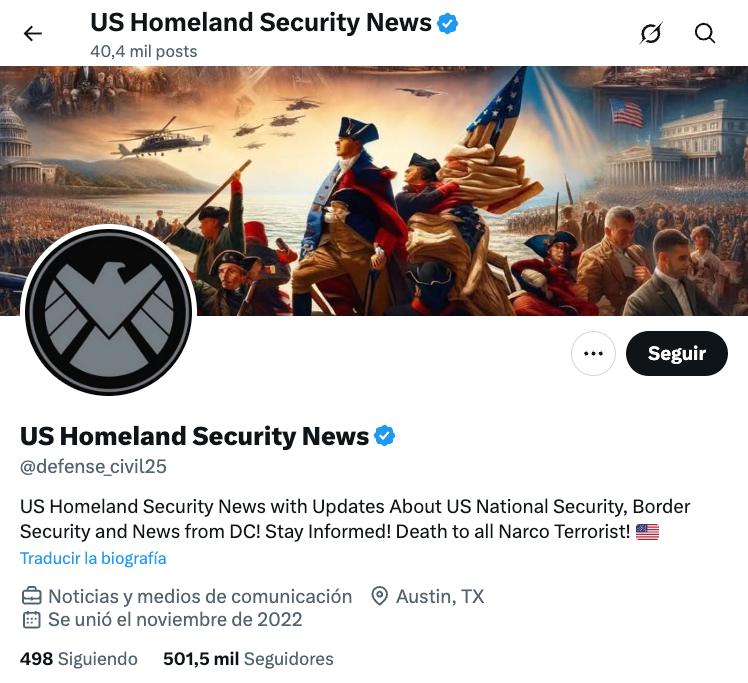This screenshot has width=748, height=683.
Task: Click the US flag emoji in bio
Action: (x=647, y=532)
